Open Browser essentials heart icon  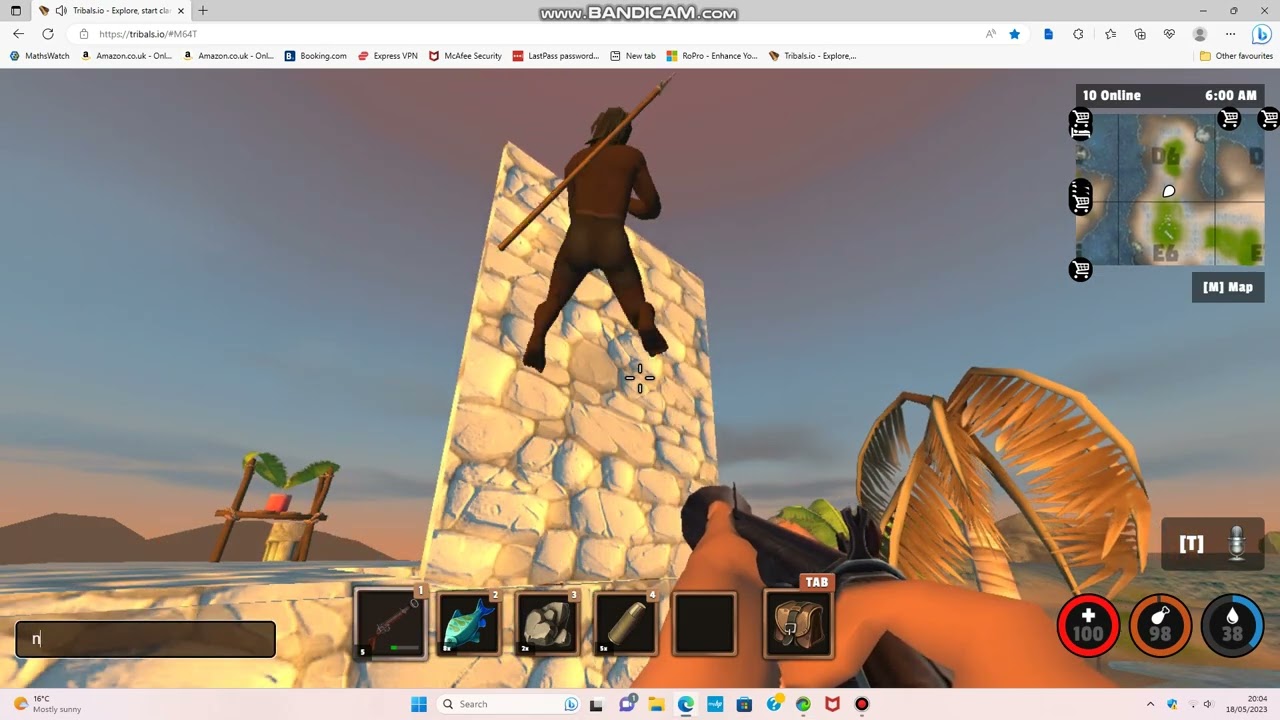(x=1169, y=34)
